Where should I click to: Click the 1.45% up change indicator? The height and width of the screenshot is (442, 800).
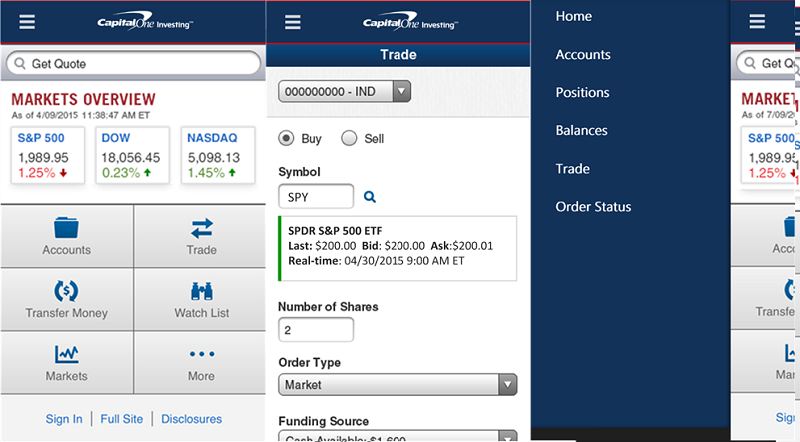coord(212,173)
